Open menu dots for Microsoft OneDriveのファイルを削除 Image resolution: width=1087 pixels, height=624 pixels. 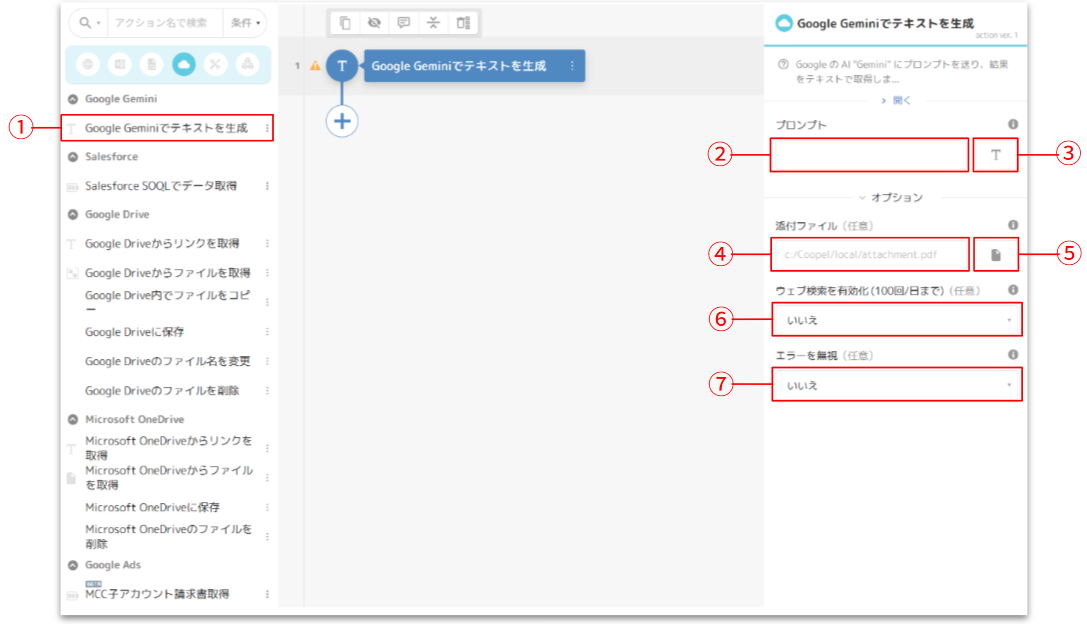tap(267, 537)
